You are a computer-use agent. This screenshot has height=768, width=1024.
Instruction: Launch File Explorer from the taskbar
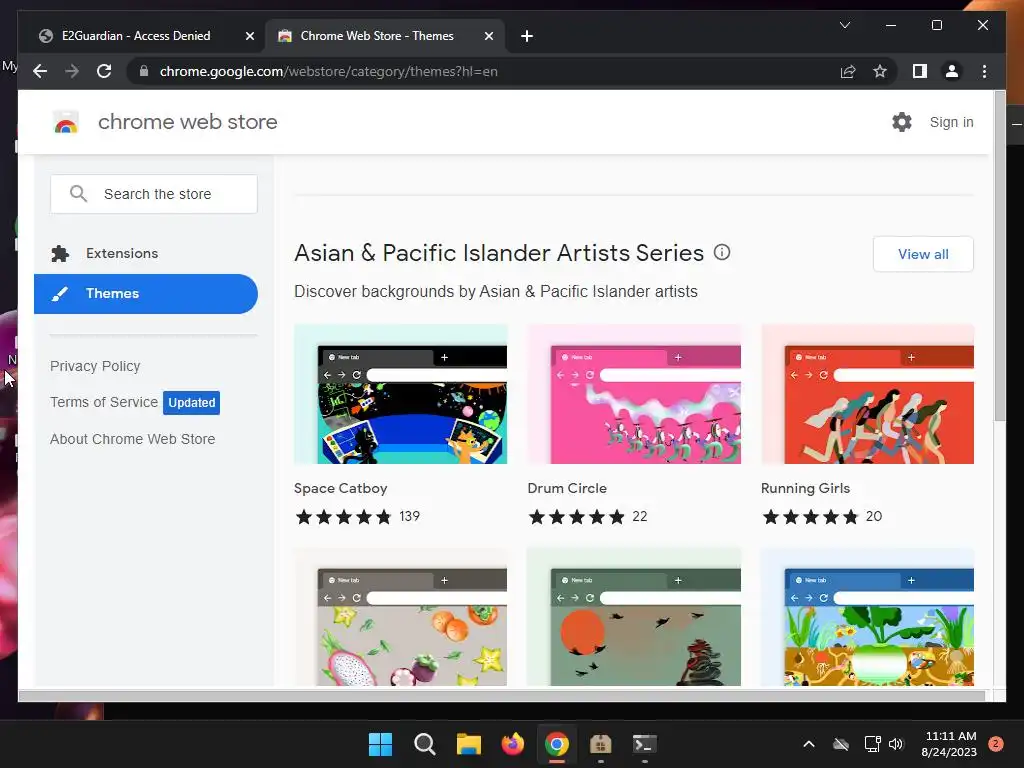tap(469, 744)
